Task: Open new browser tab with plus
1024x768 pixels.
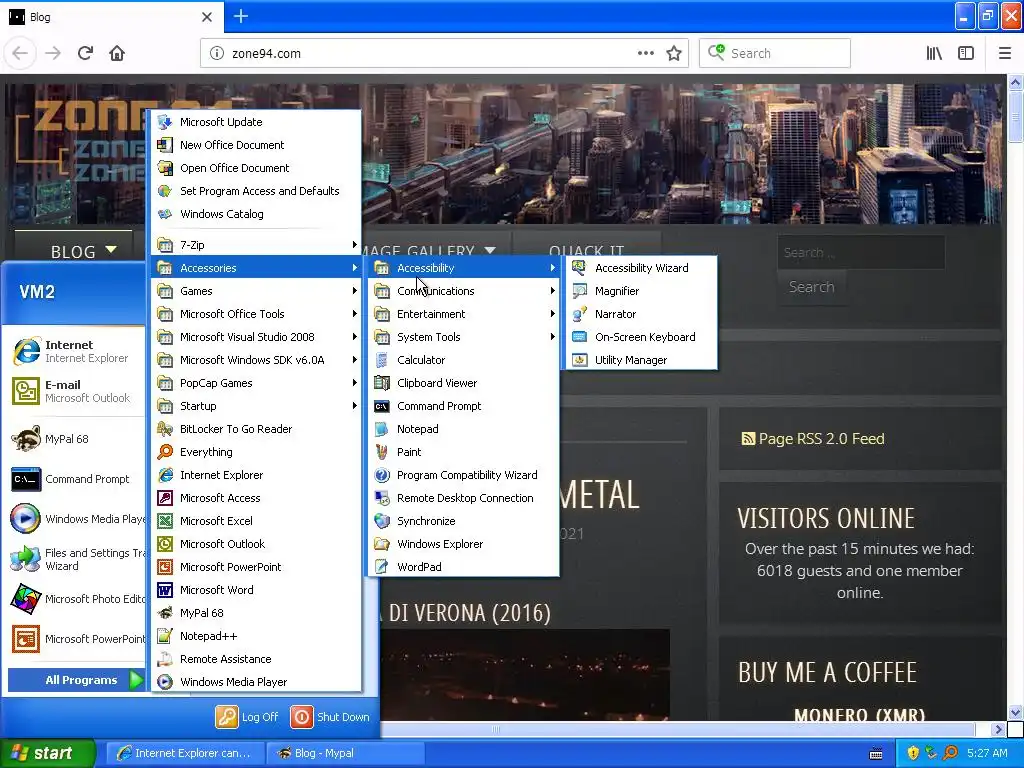Action: (x=240, y=16)
